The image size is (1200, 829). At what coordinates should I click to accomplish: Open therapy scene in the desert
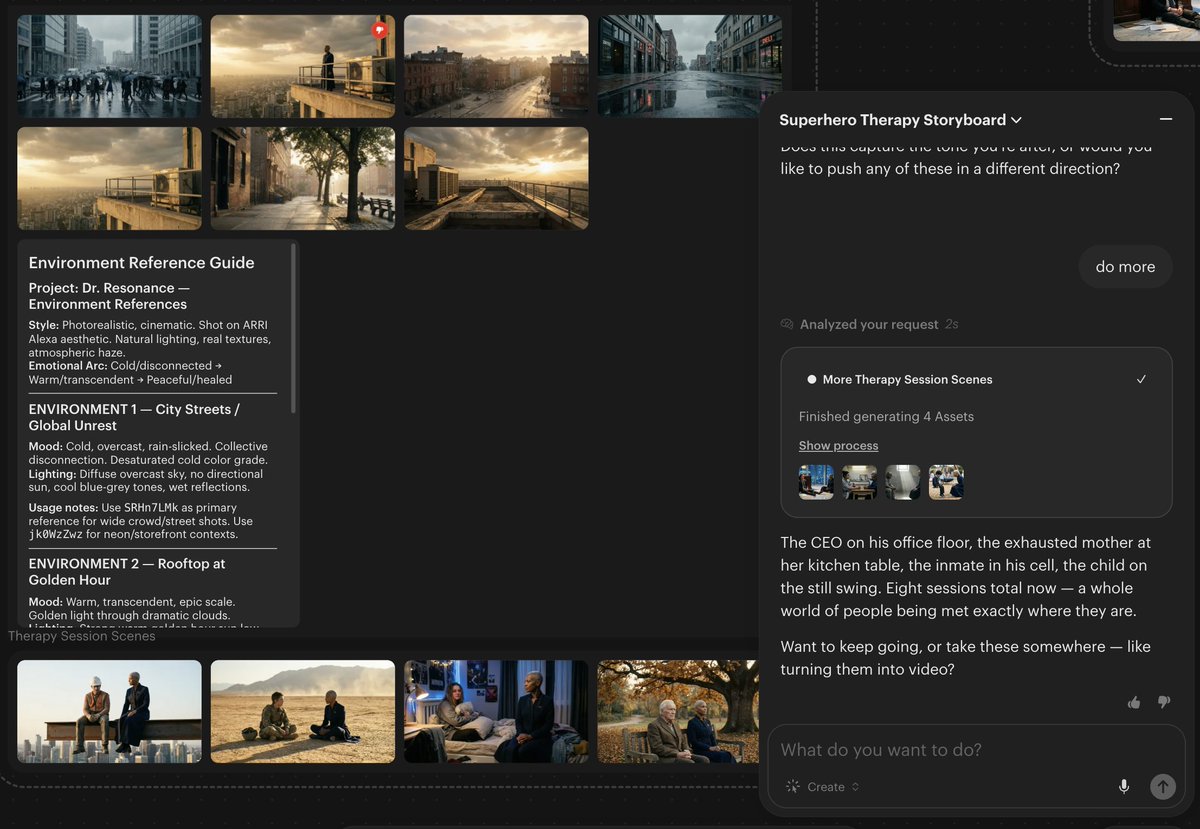pyautogui.click(x=303, y=711)
